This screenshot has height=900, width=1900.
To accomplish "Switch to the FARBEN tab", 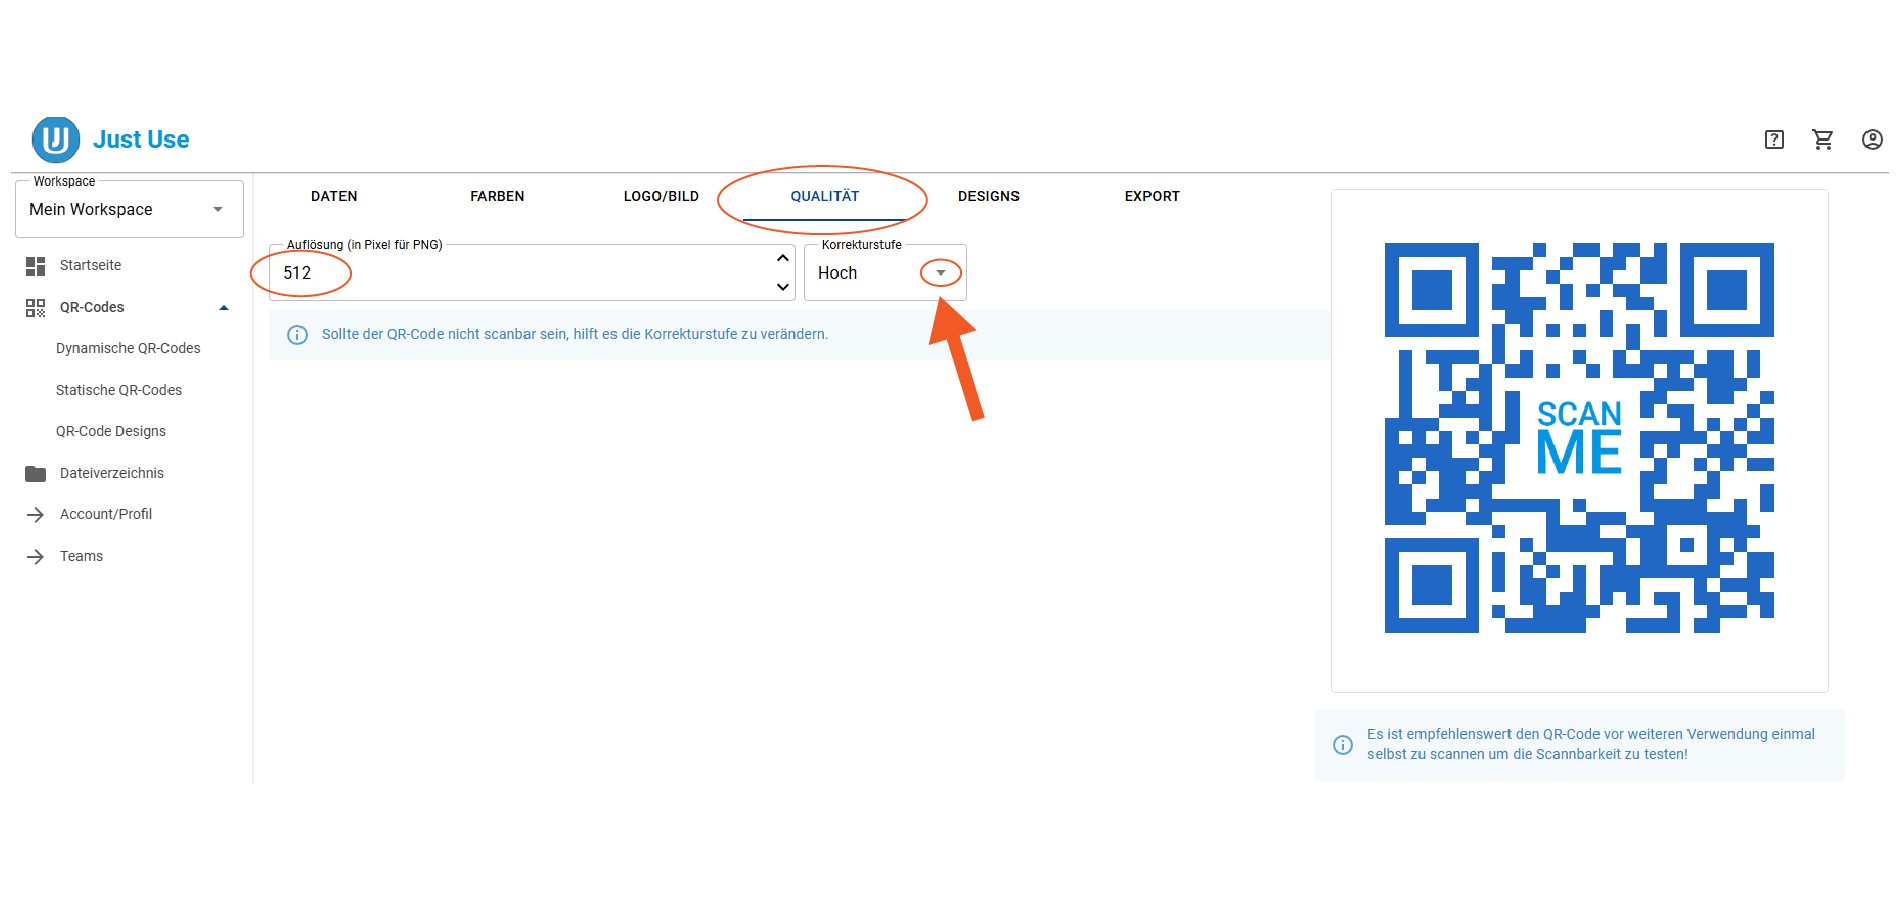I will (x=497, y=197).
